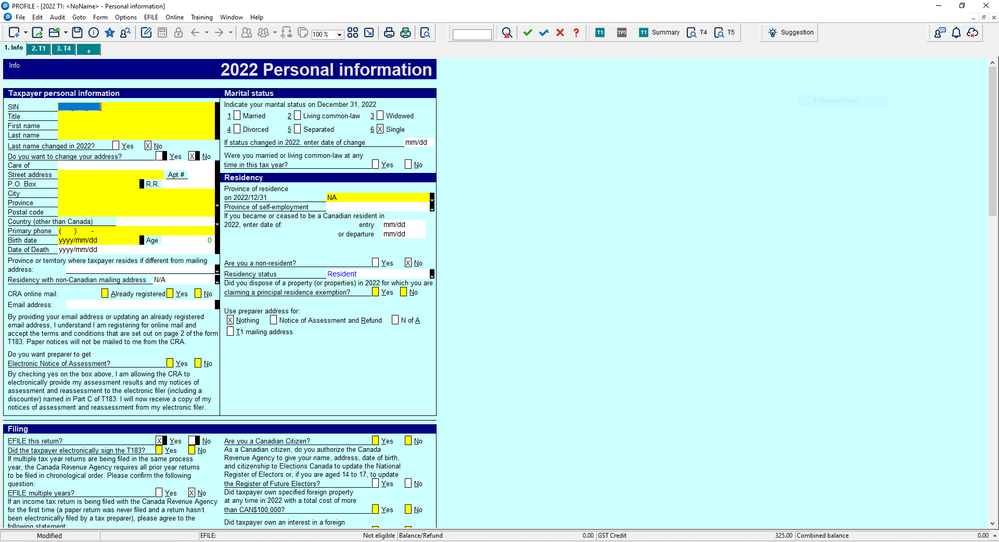Viewport: 999px width, 542px height.
Task: Check the Separated marital status box
Action: pyautogui.click(x=297, y=129)
